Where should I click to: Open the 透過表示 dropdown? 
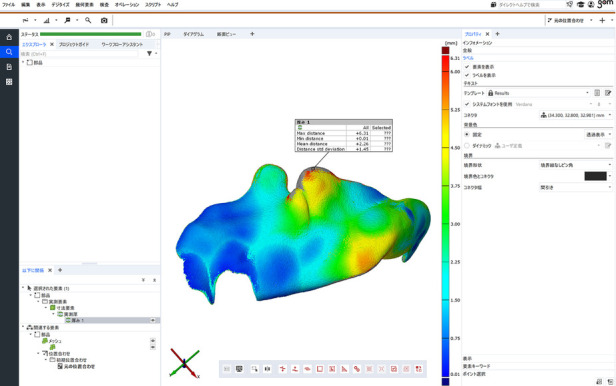click(x=599, y=135)
